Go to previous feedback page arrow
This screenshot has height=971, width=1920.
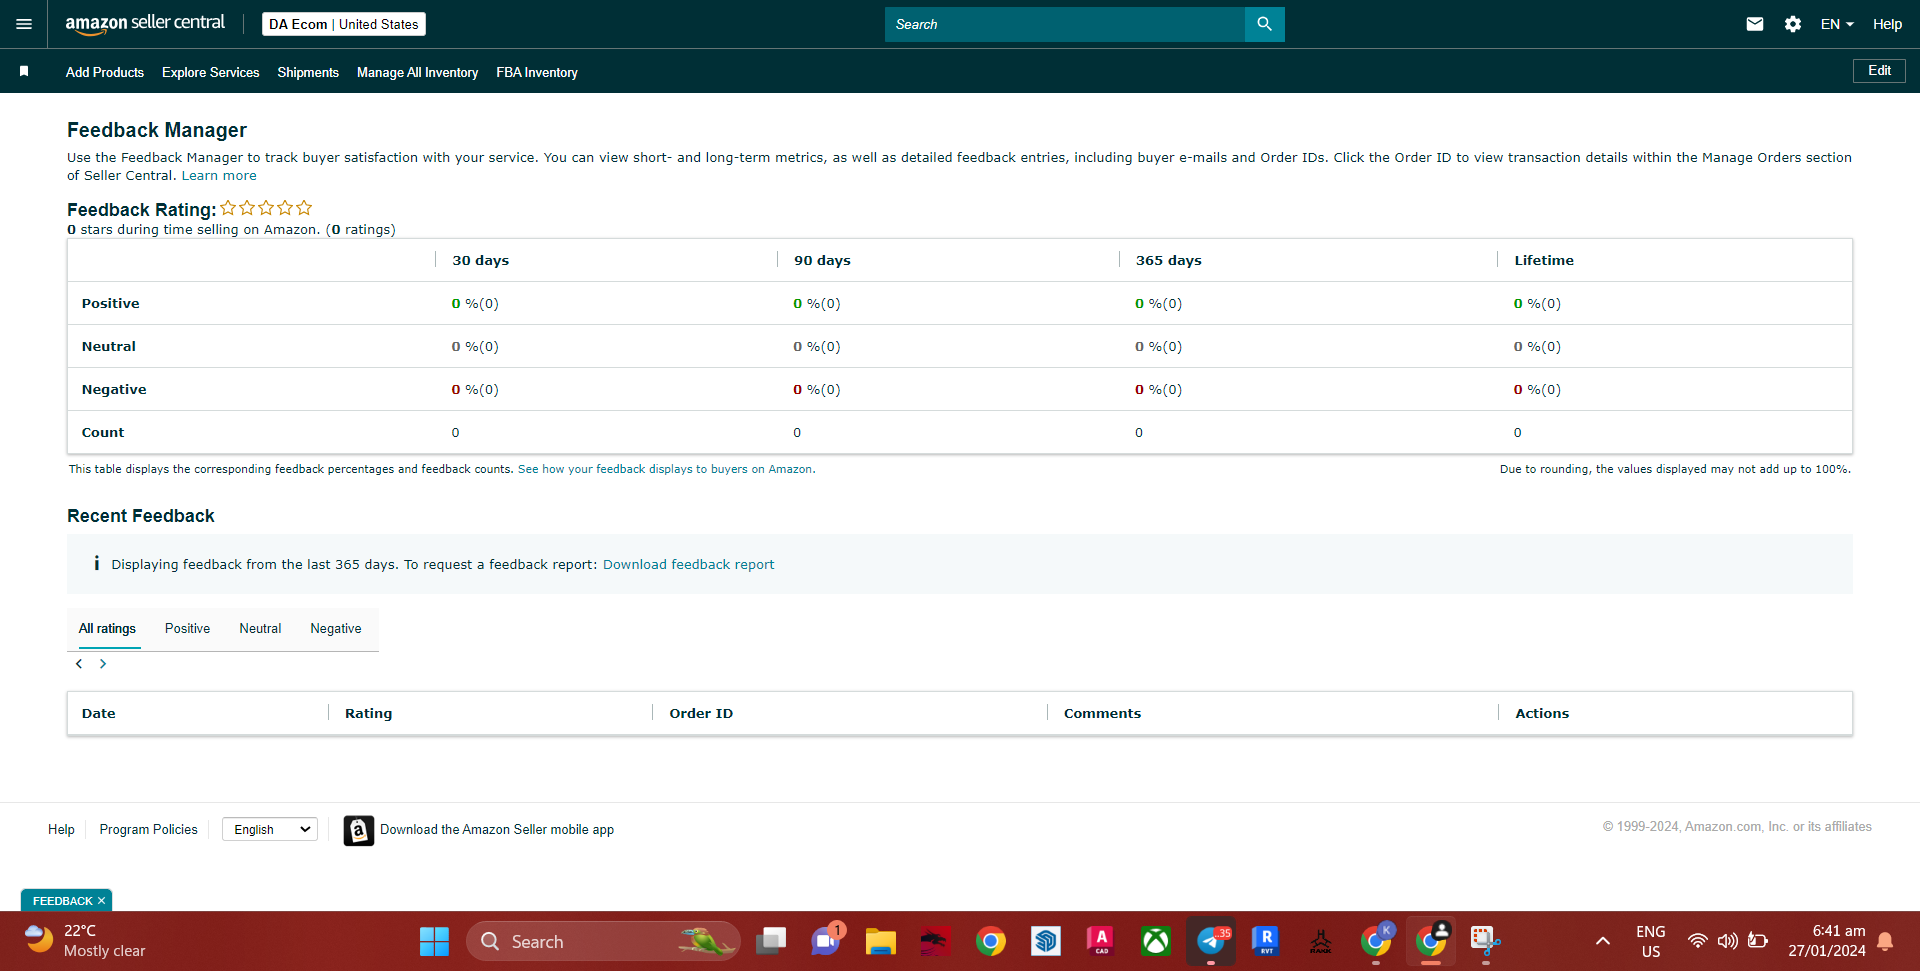click(x=79, y=664)
